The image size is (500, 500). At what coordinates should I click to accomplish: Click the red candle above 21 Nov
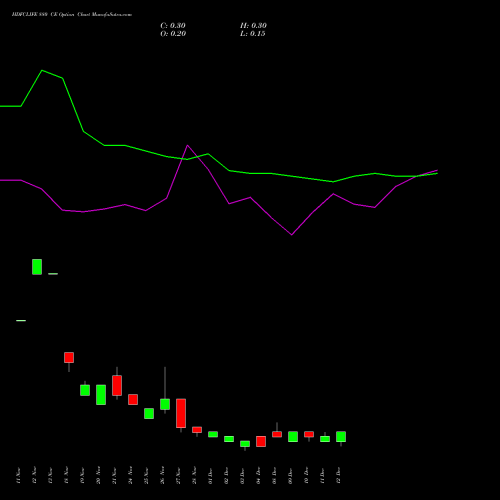[x=117, y=385]
